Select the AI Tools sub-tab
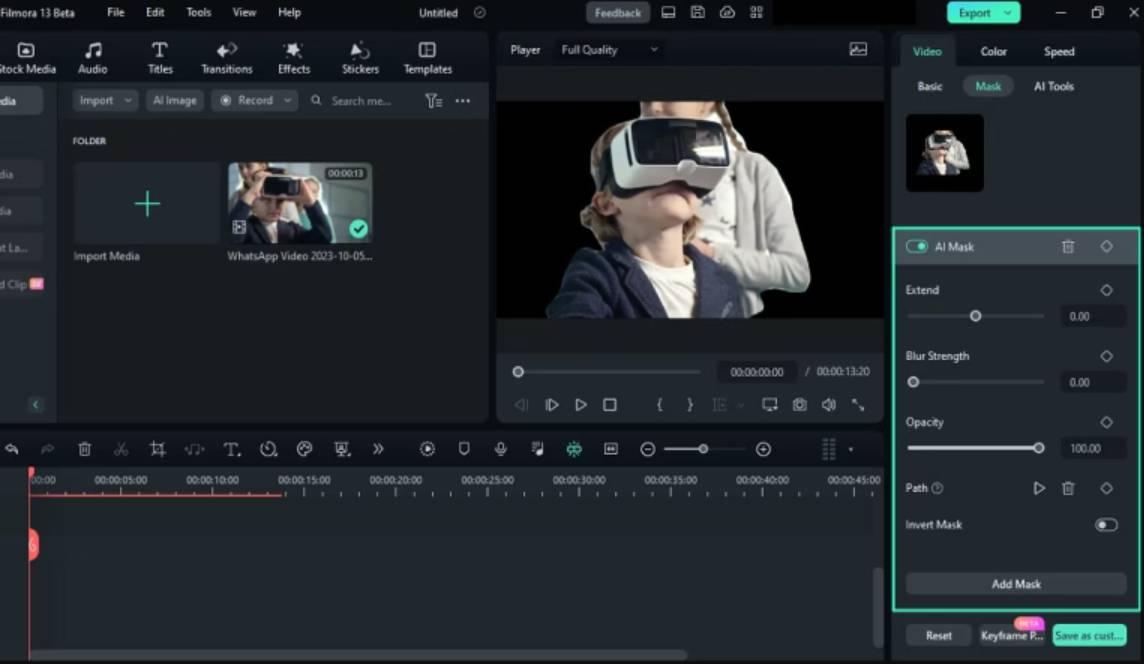This screenshot has height=664, width=1144. tap(1054, 86)
